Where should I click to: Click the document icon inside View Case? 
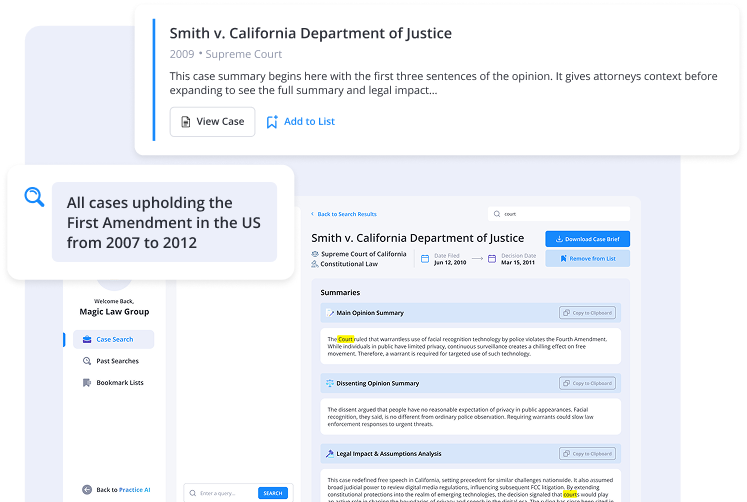pos(186,122)
